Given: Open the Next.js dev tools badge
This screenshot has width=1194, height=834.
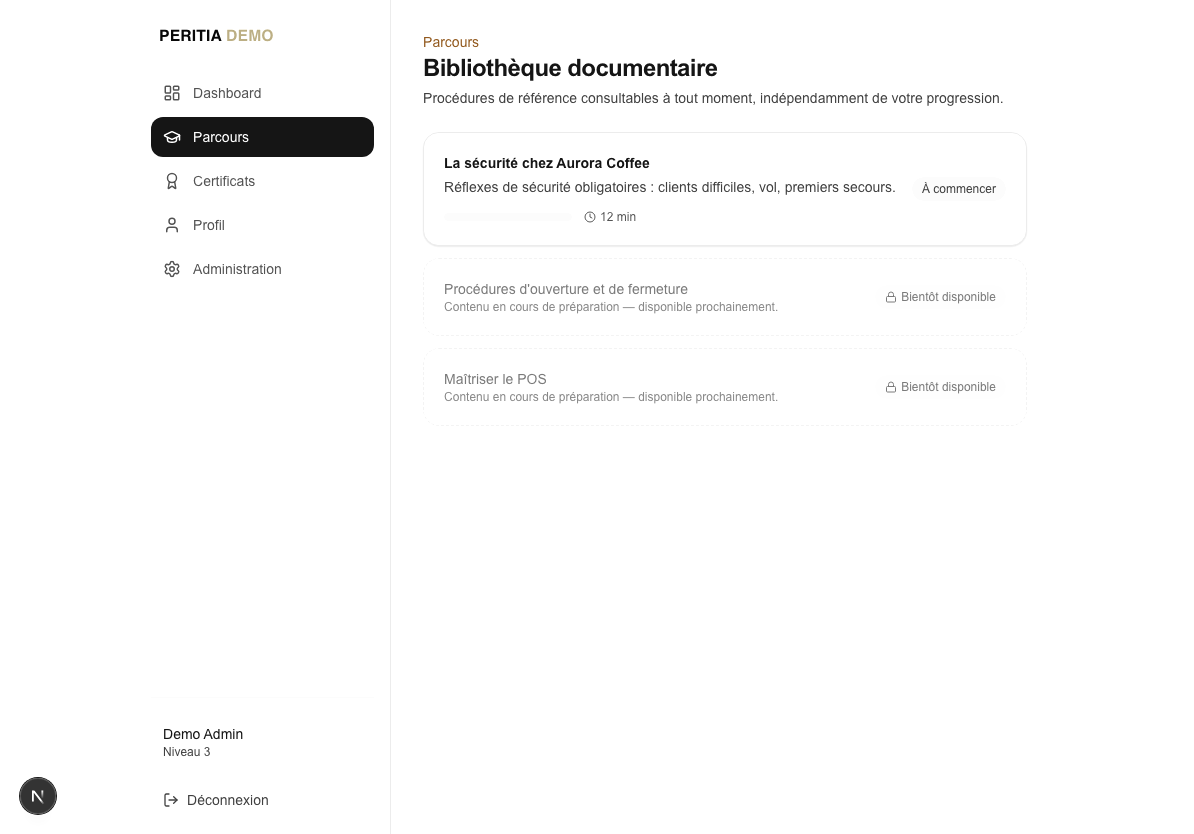Looking at the screenshot, I should click(x=38, y=796).
